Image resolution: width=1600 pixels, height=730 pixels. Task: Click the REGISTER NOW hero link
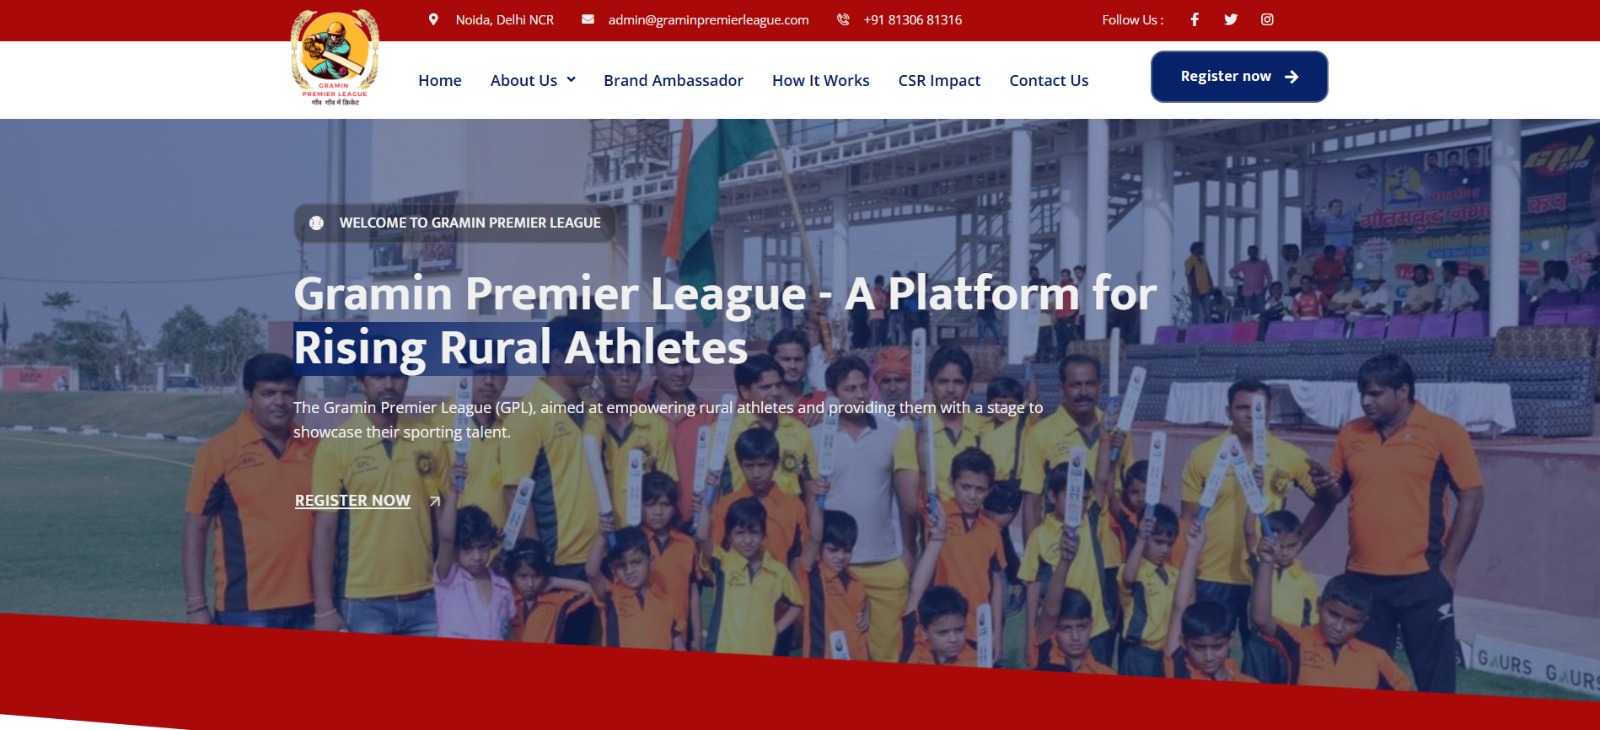coord(353,500)
